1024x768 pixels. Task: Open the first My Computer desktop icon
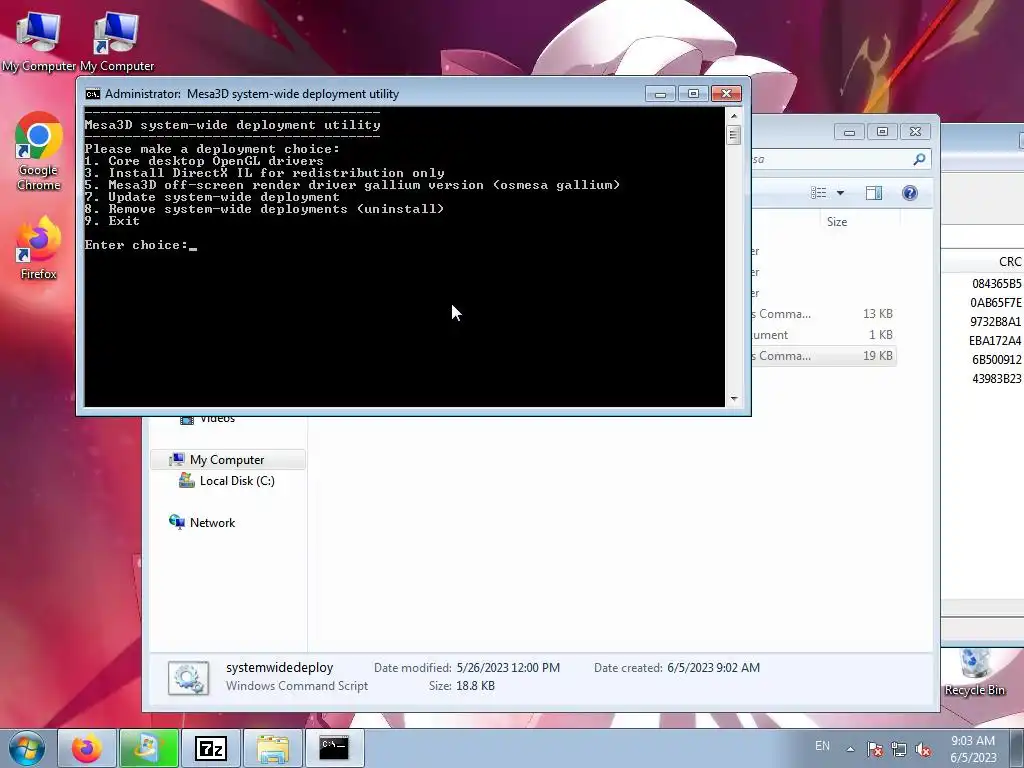coord(39,39)
